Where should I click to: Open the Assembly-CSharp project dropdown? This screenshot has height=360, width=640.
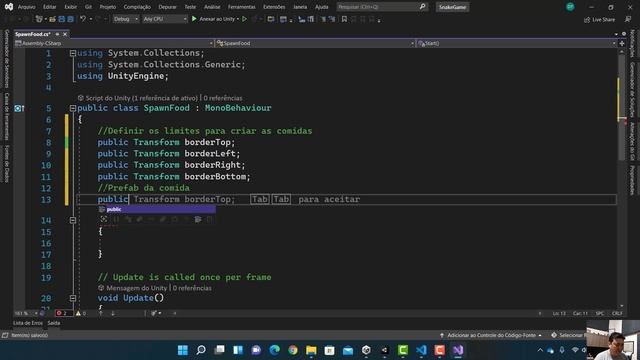click(x=114, y=43)
